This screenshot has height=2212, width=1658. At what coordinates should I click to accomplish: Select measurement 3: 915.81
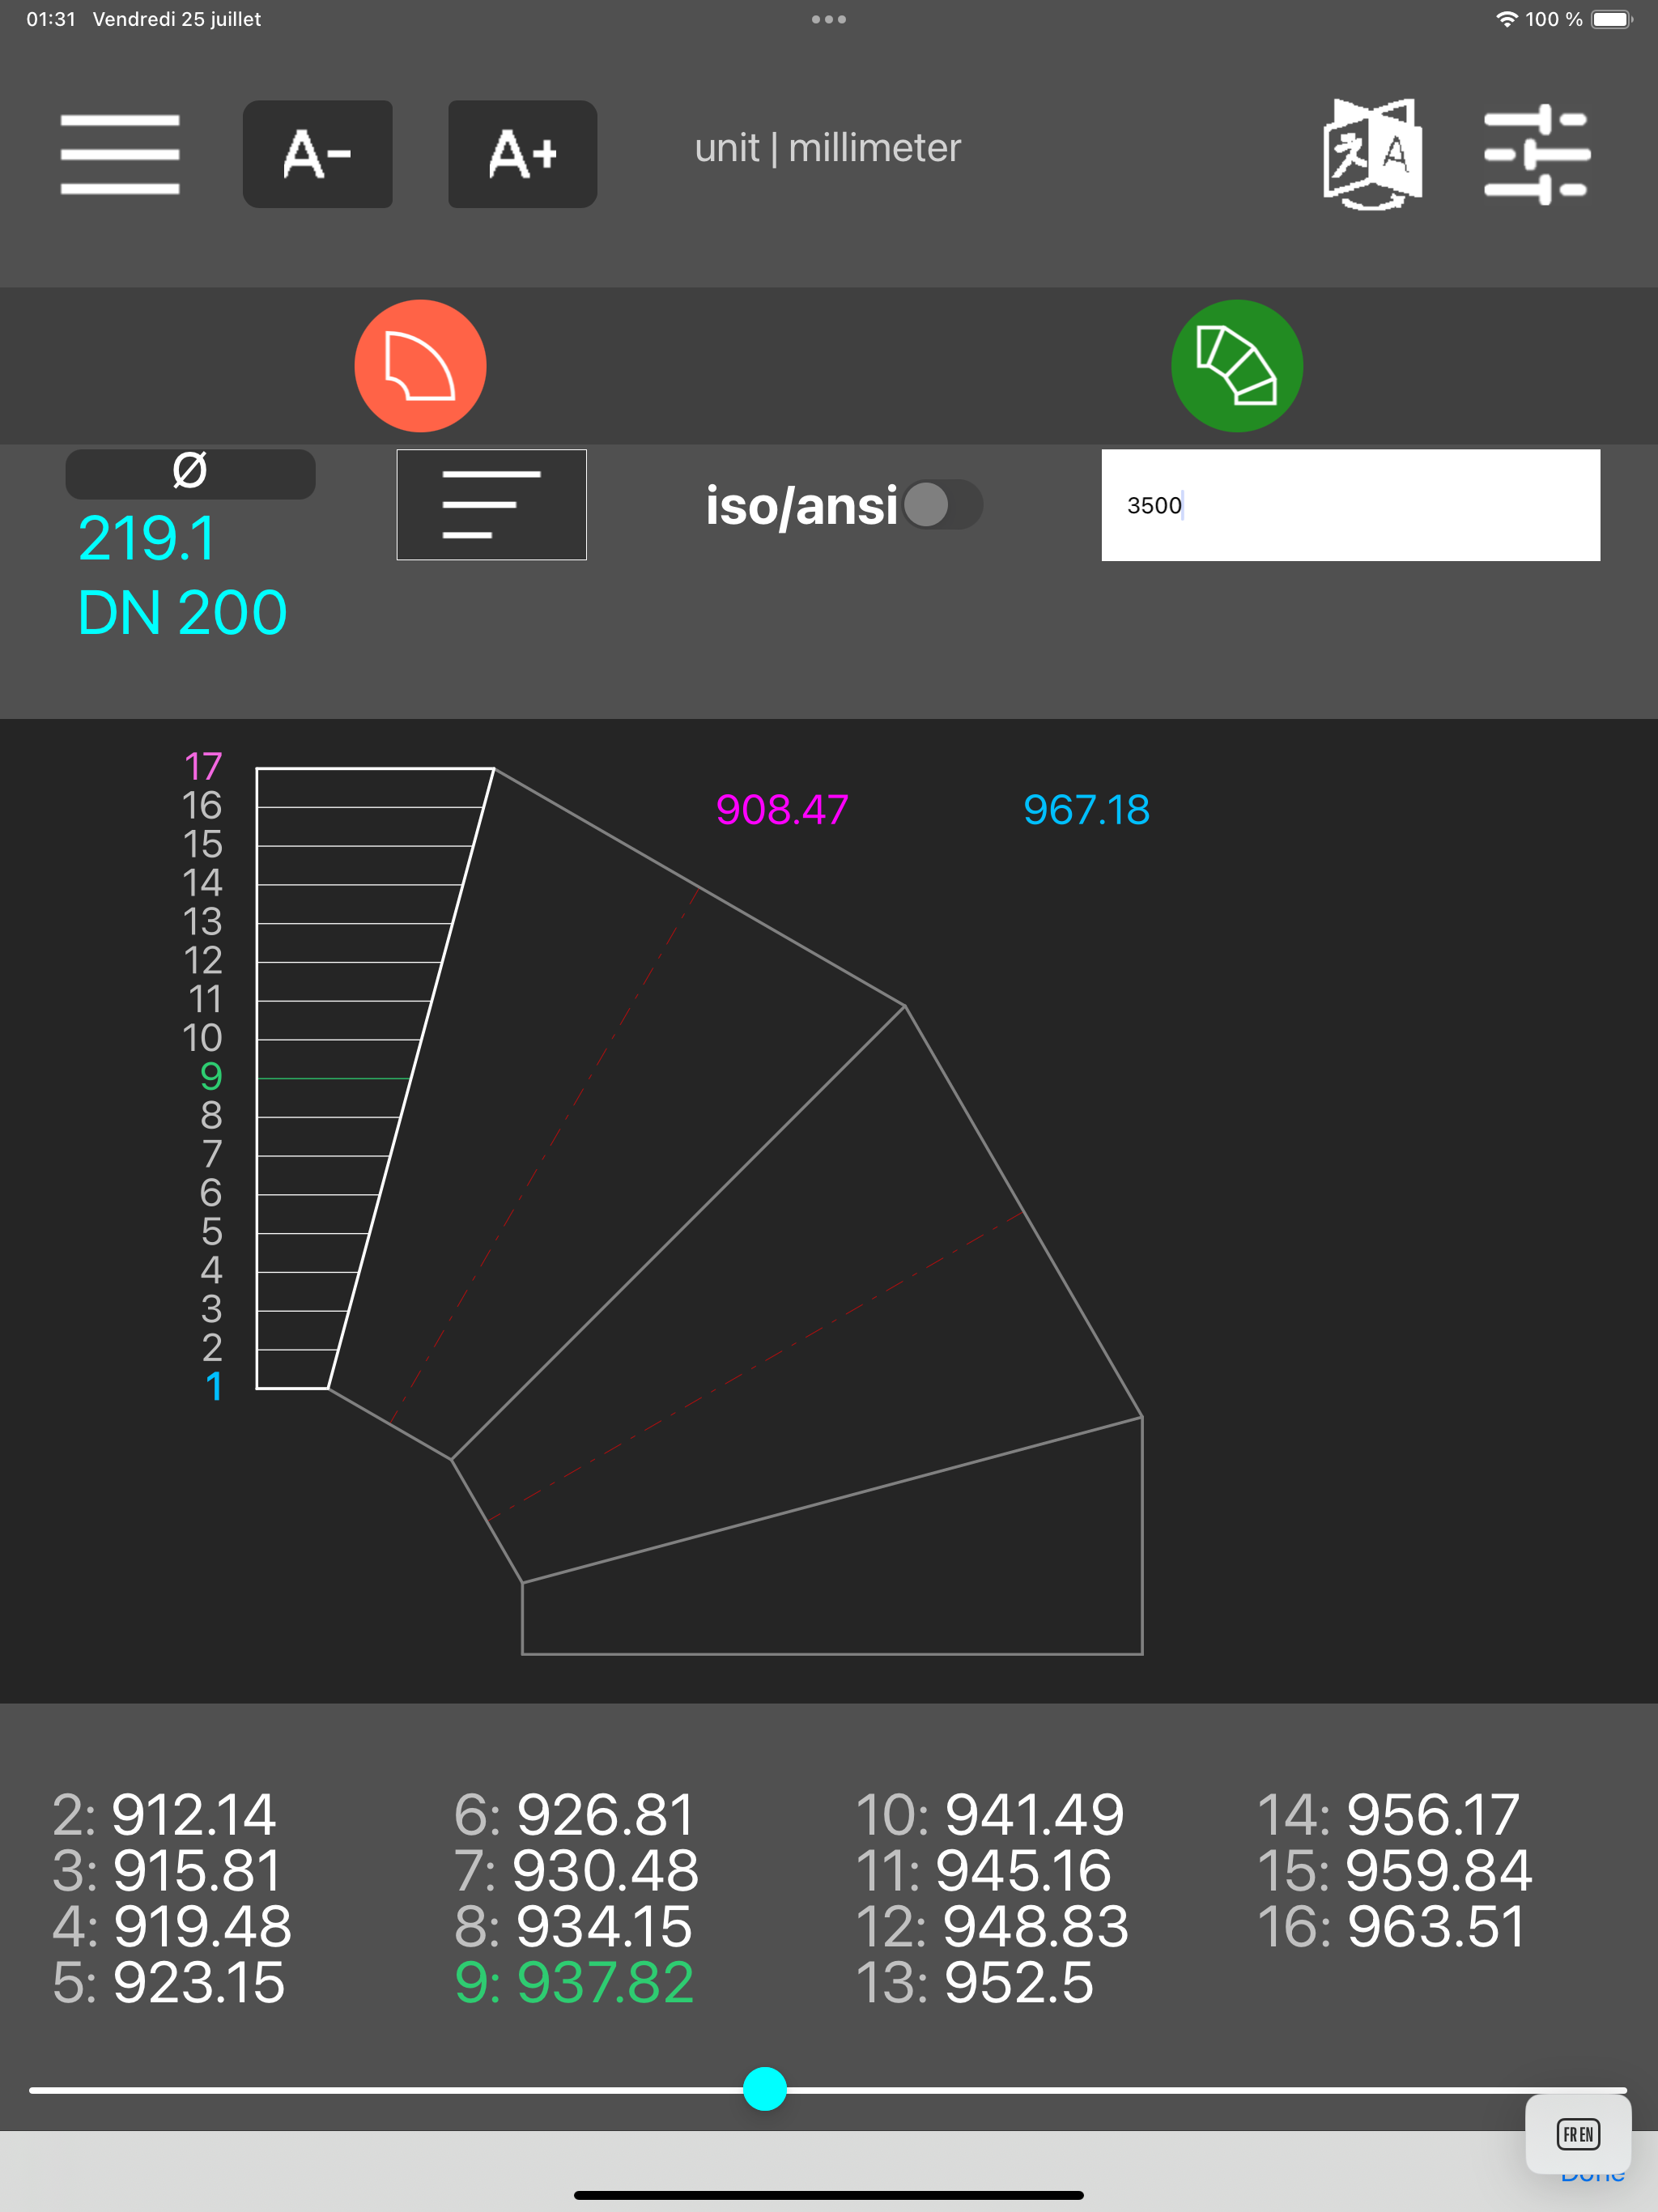tap(166, 1870)
